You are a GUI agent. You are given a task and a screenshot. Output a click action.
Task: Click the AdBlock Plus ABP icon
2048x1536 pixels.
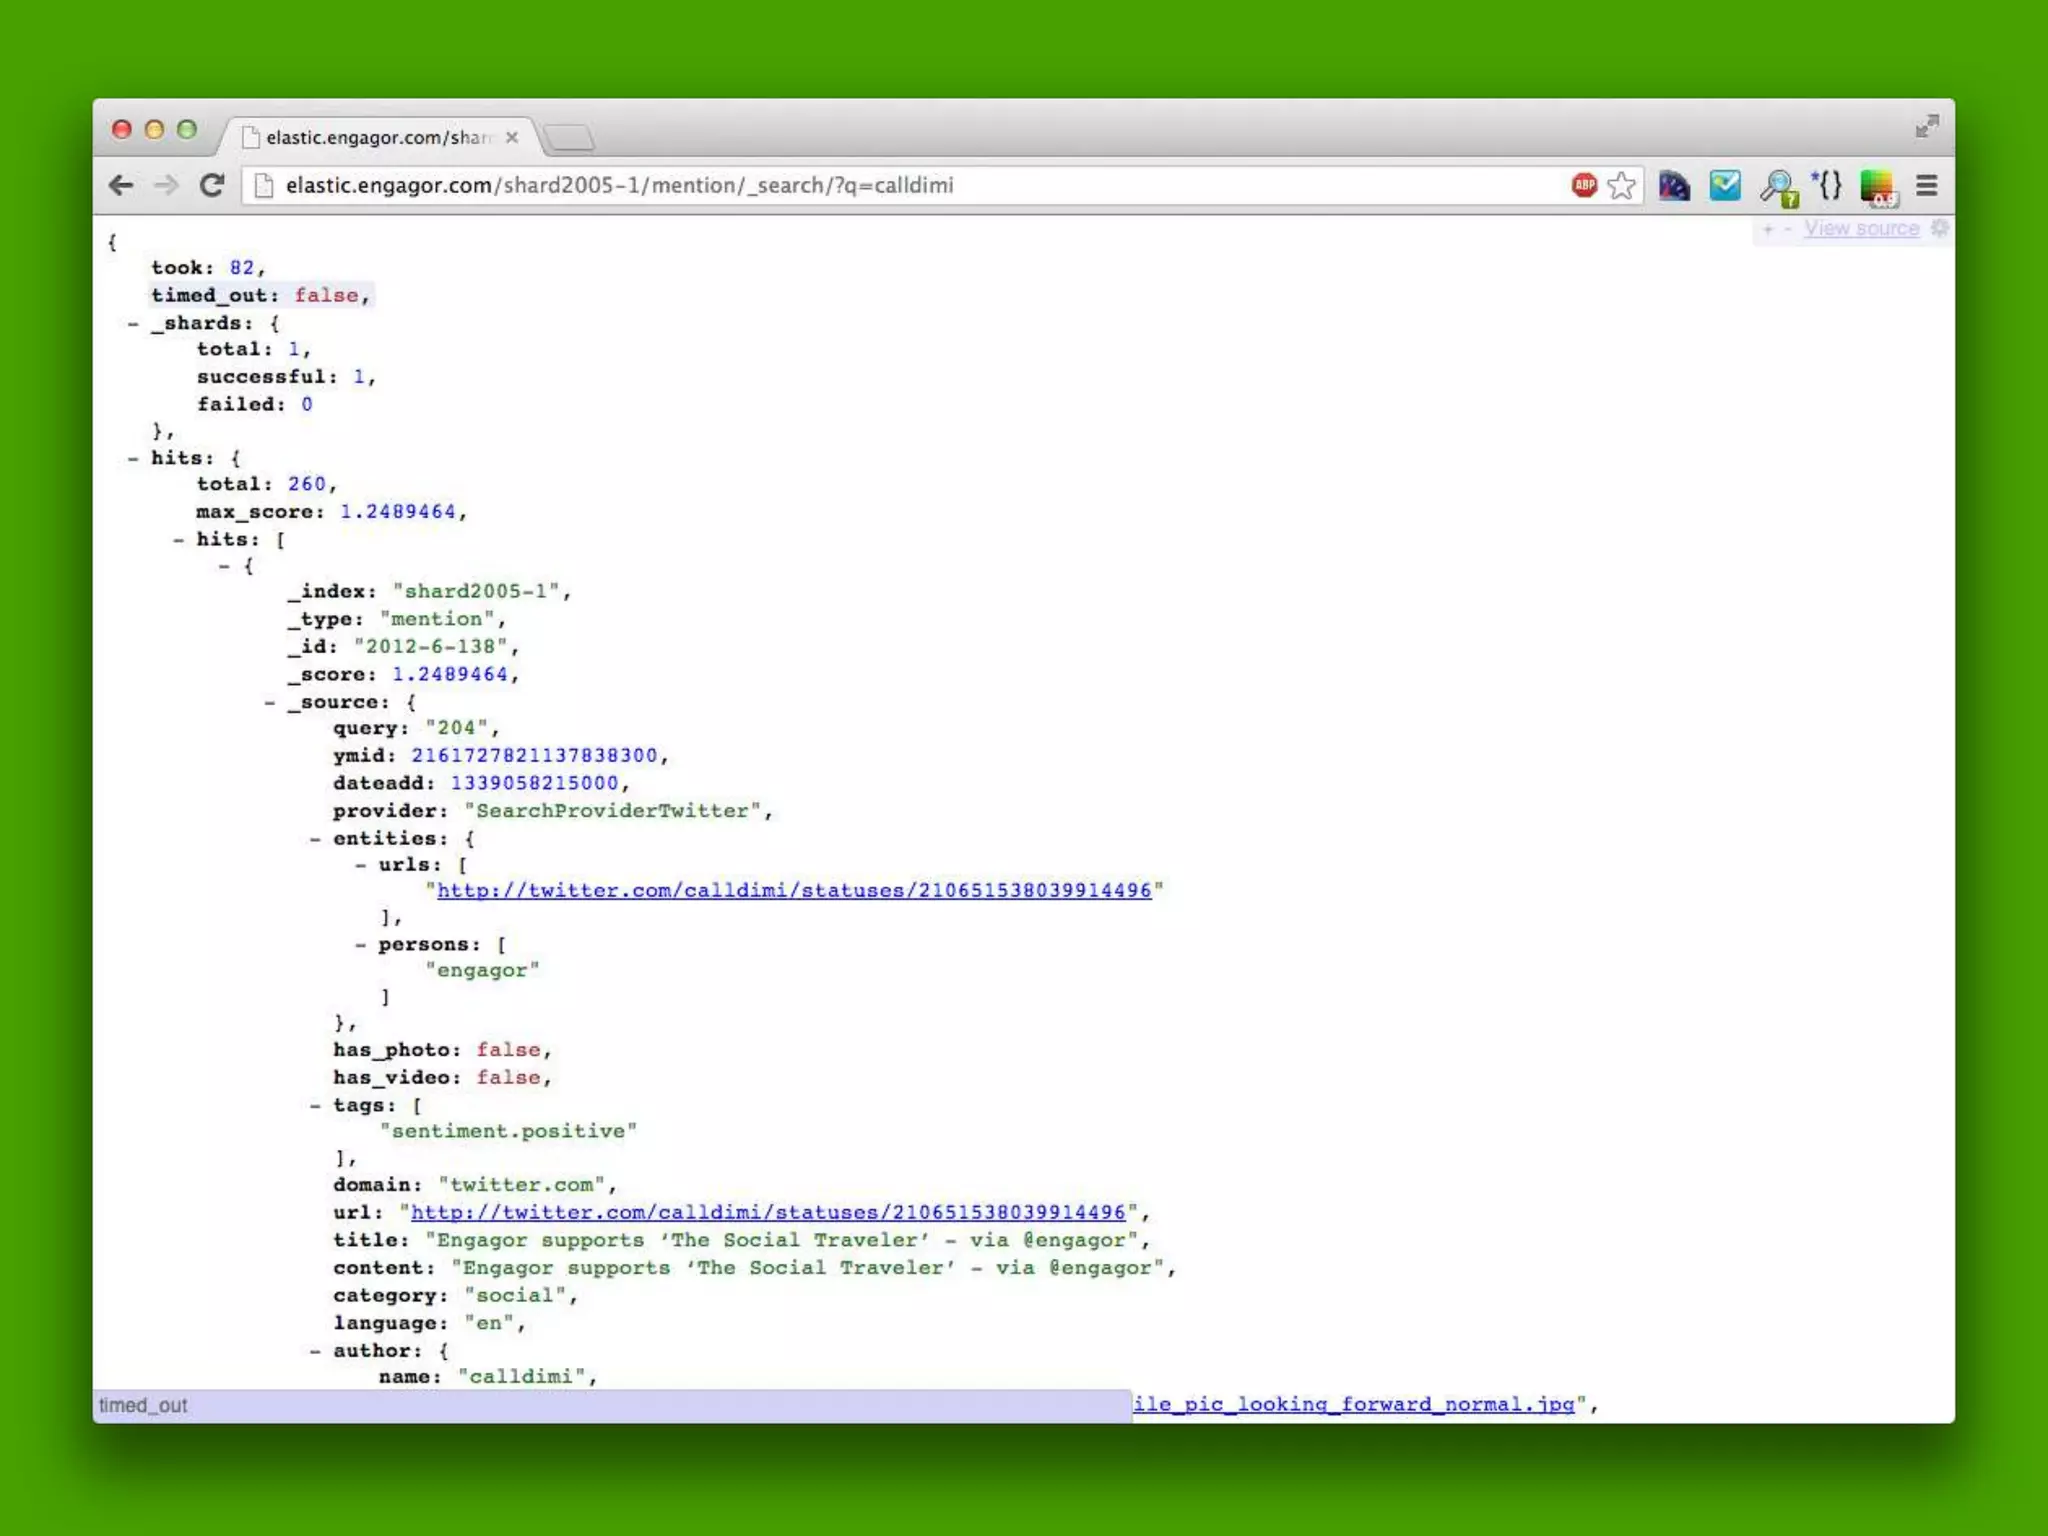(1584, 185)
